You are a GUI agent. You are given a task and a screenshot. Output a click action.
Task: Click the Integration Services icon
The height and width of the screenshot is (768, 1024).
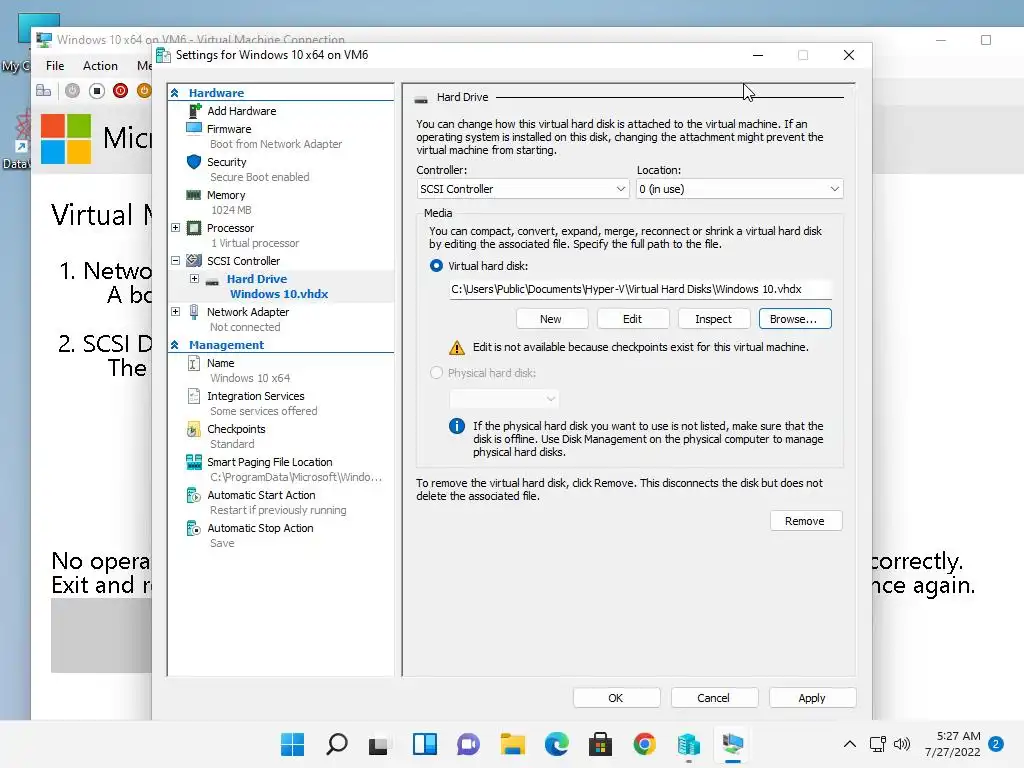(x=194, y=396)
